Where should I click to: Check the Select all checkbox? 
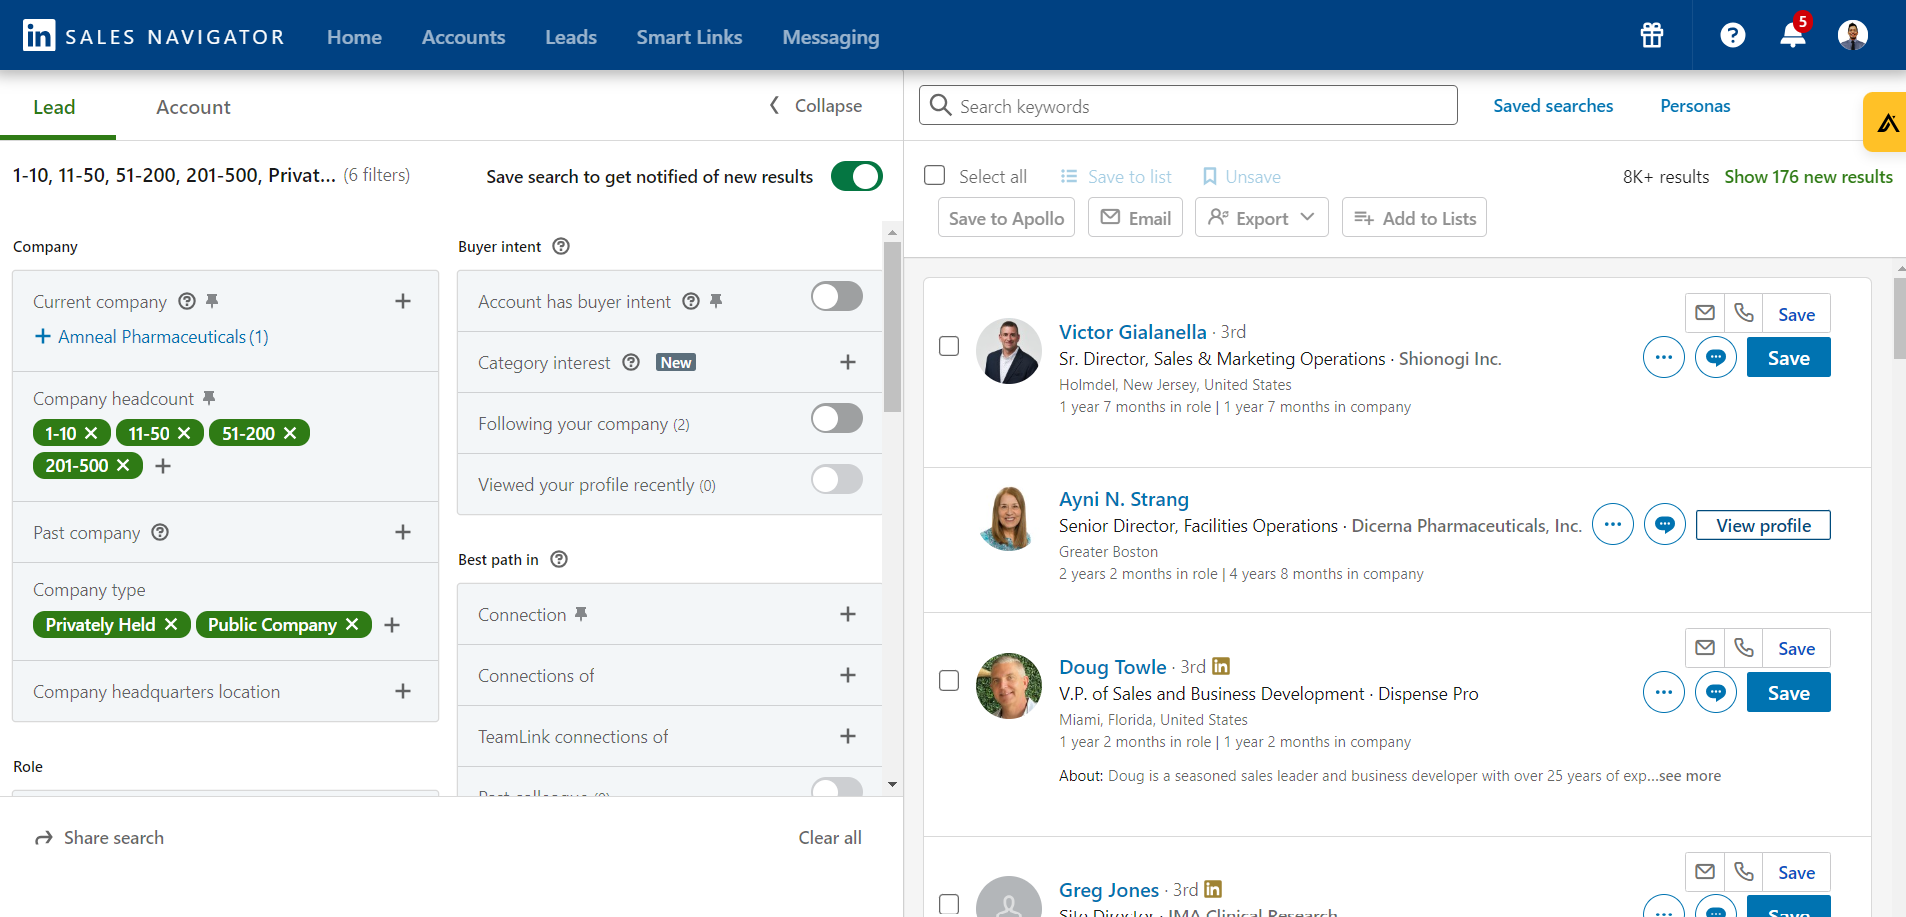pos(935,175)
